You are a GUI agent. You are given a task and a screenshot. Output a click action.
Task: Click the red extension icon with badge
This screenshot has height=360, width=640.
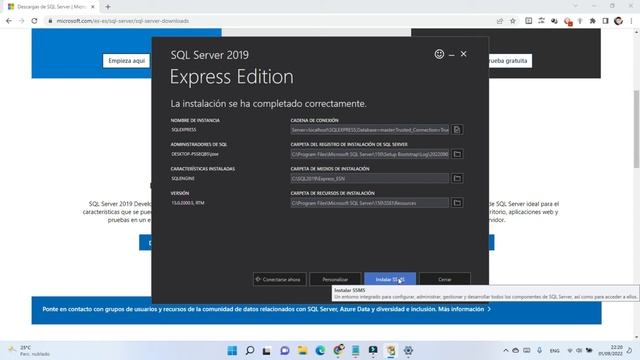click(x=567, y=21)
